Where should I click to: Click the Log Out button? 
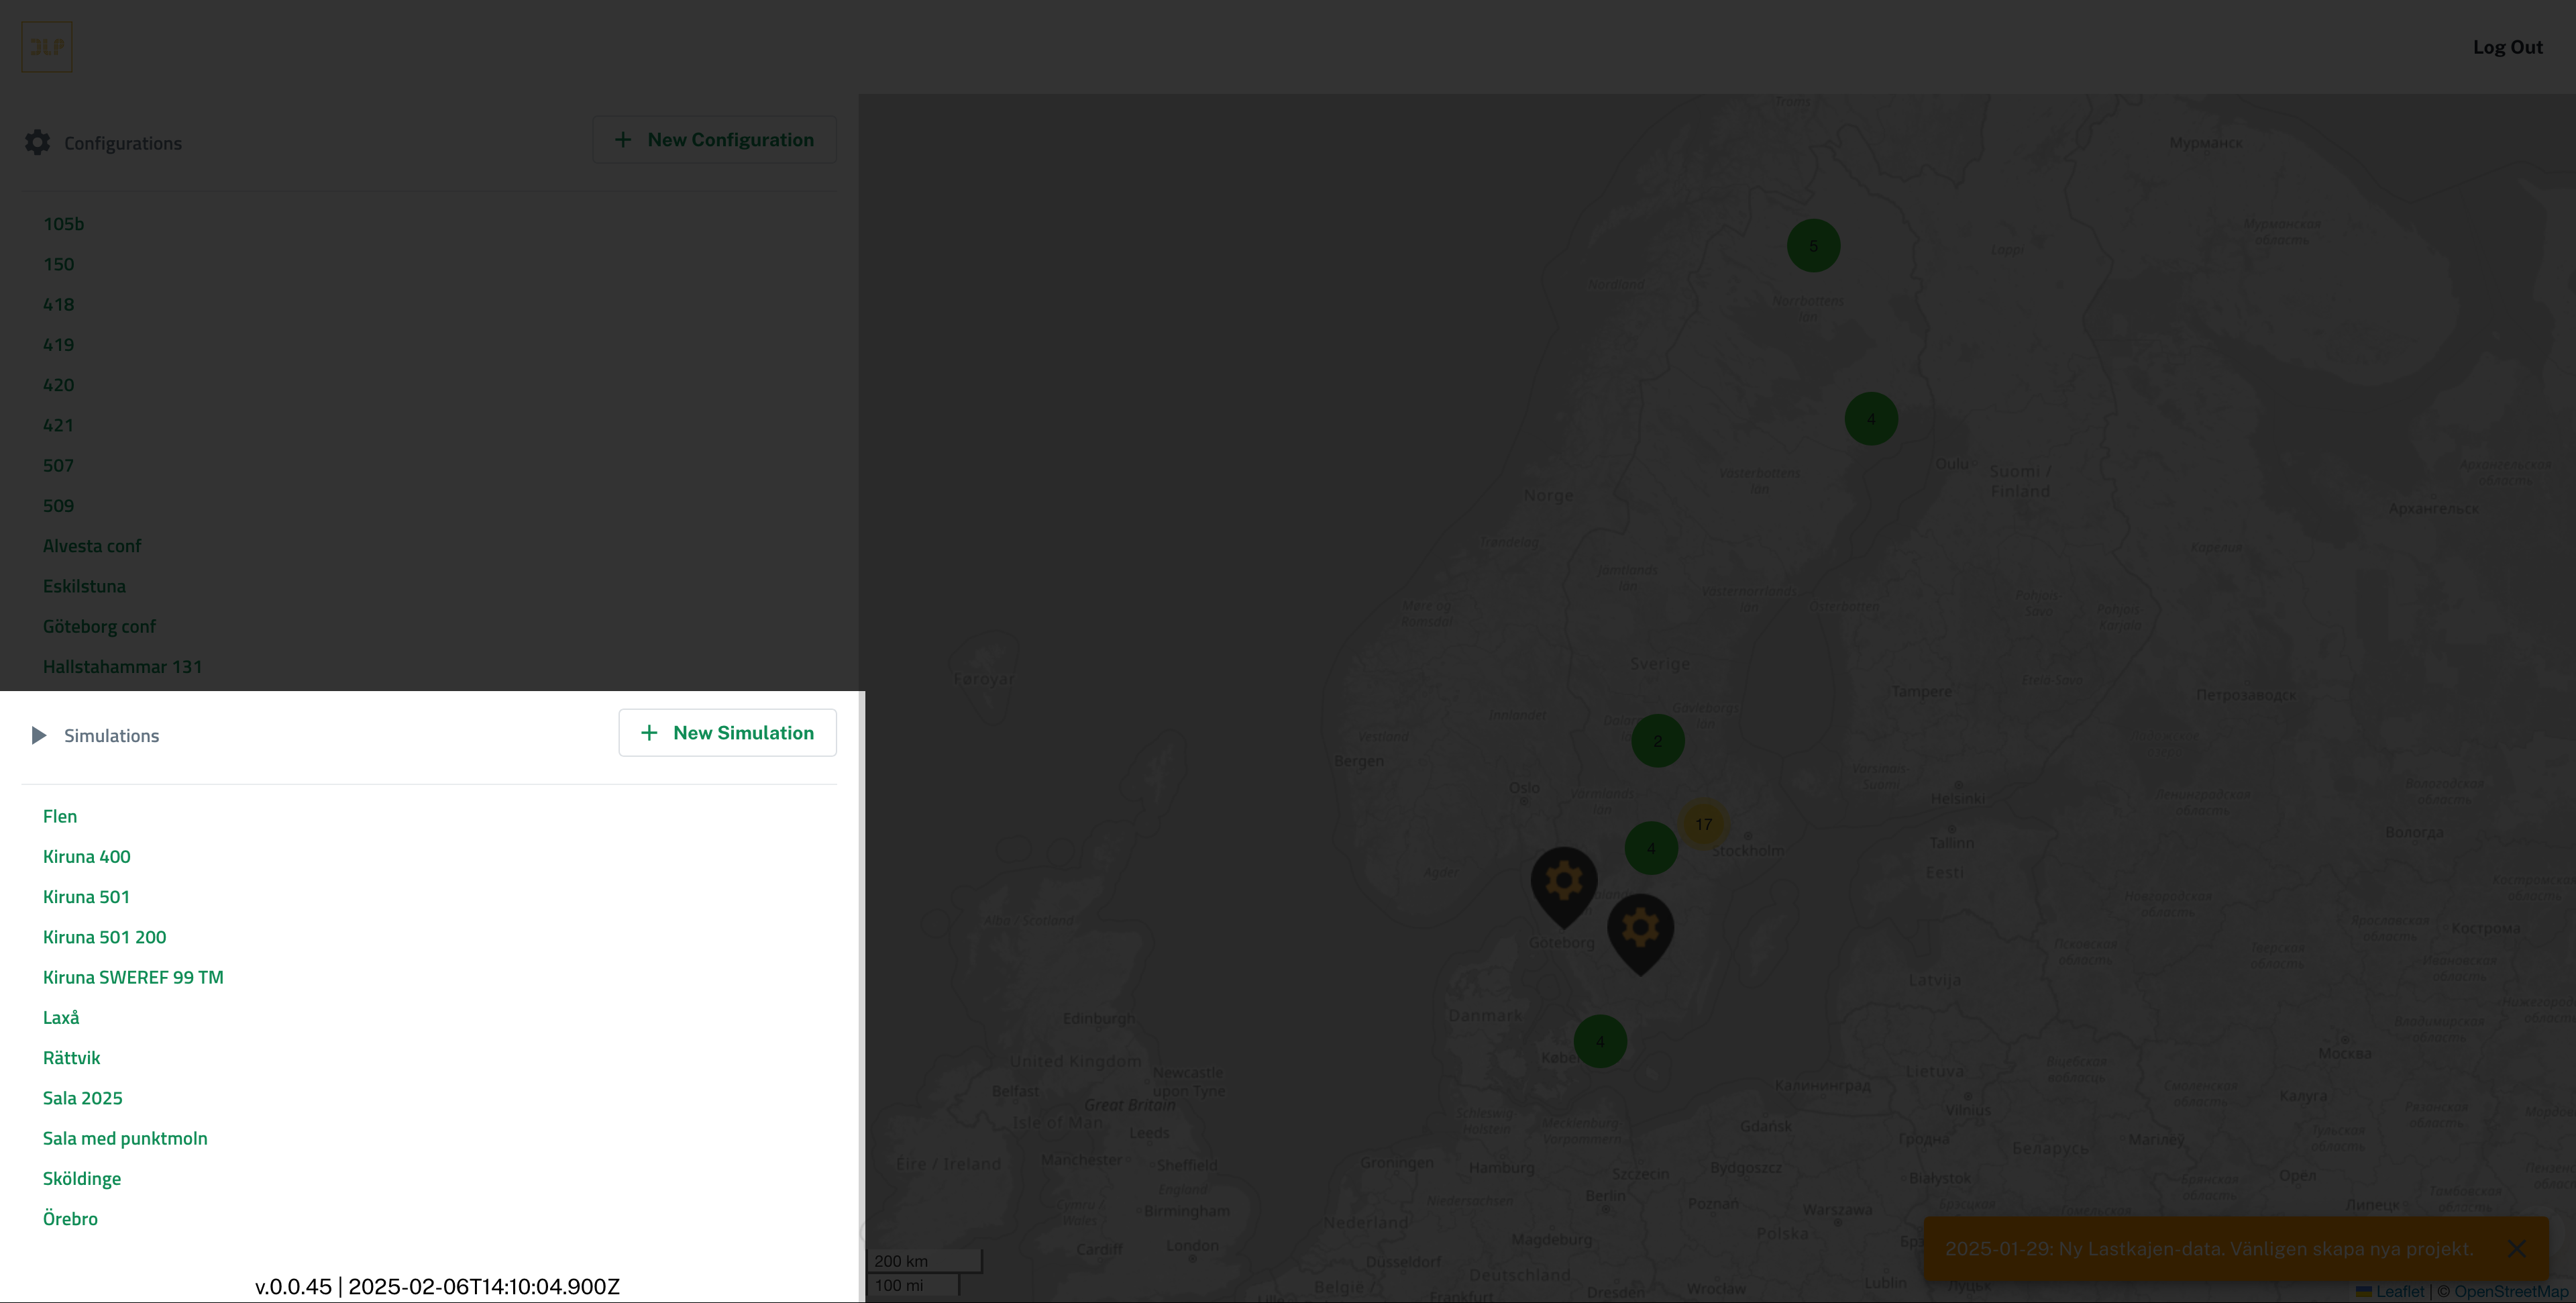point(2507,47)
